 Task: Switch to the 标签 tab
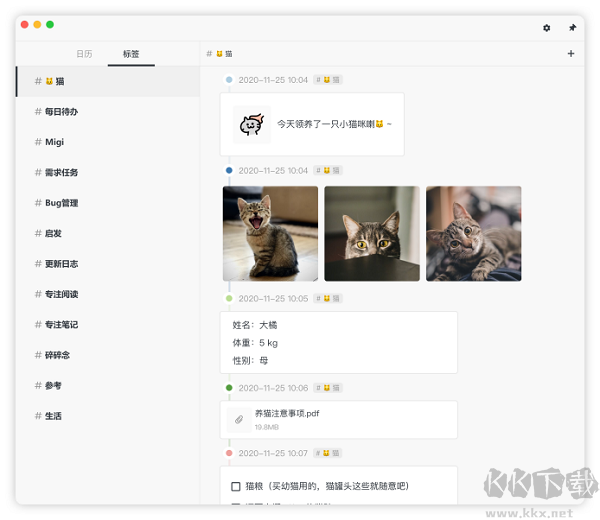131,54
